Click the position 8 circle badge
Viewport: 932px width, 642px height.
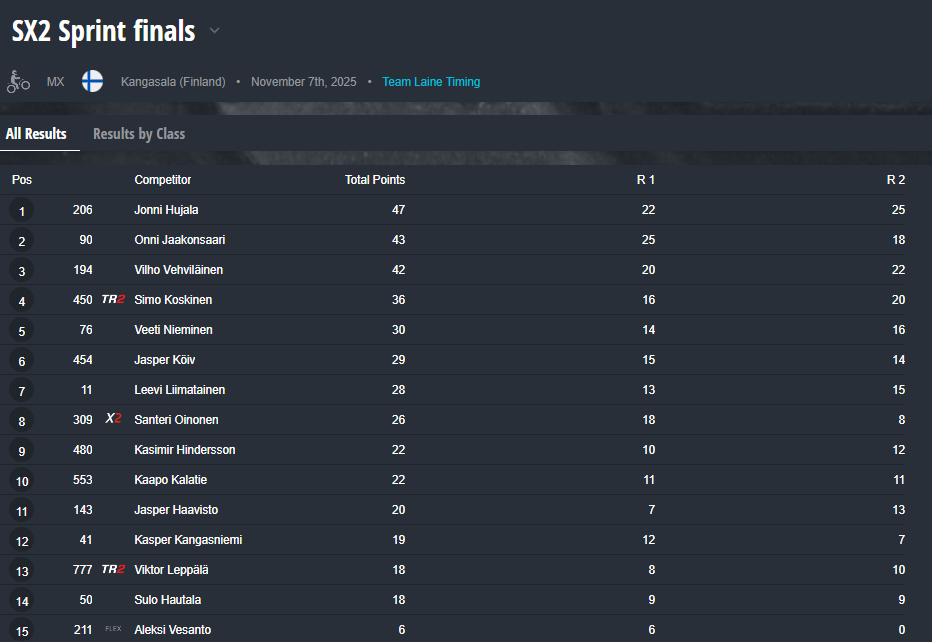tap(22, 421)
